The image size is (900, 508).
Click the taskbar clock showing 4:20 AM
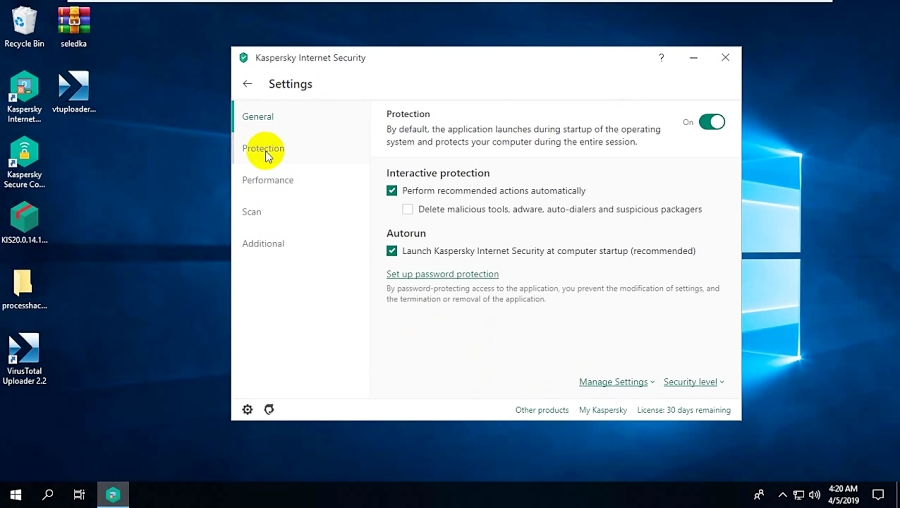843,494
